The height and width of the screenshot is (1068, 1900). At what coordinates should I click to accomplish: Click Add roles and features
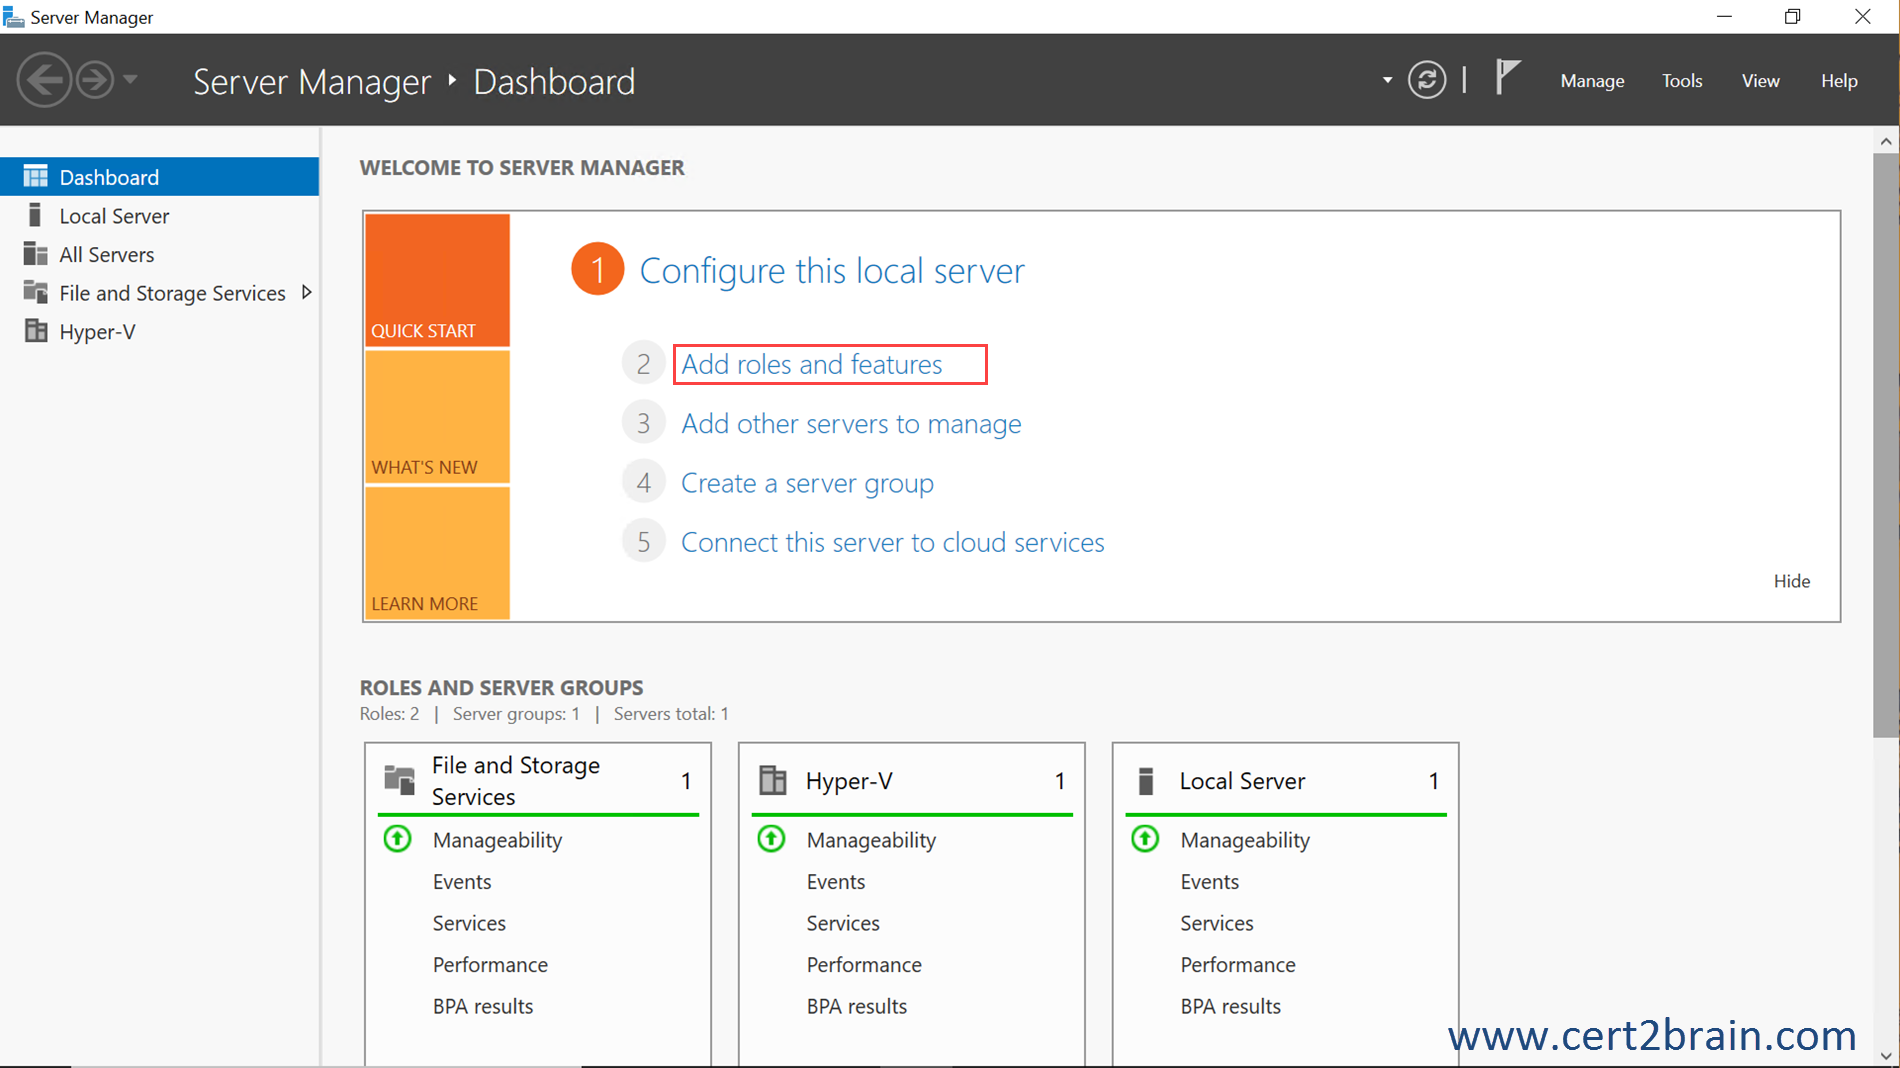tap(811, 364)
